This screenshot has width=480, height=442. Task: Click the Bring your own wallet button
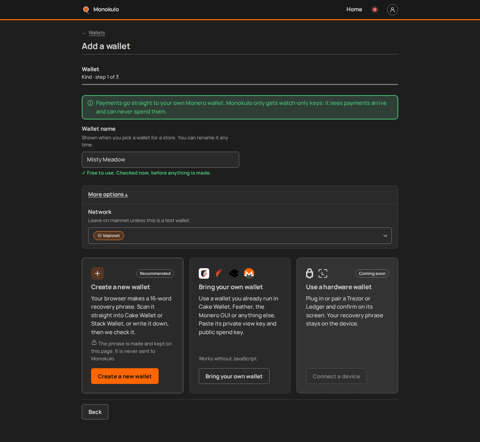coord(234,376)
